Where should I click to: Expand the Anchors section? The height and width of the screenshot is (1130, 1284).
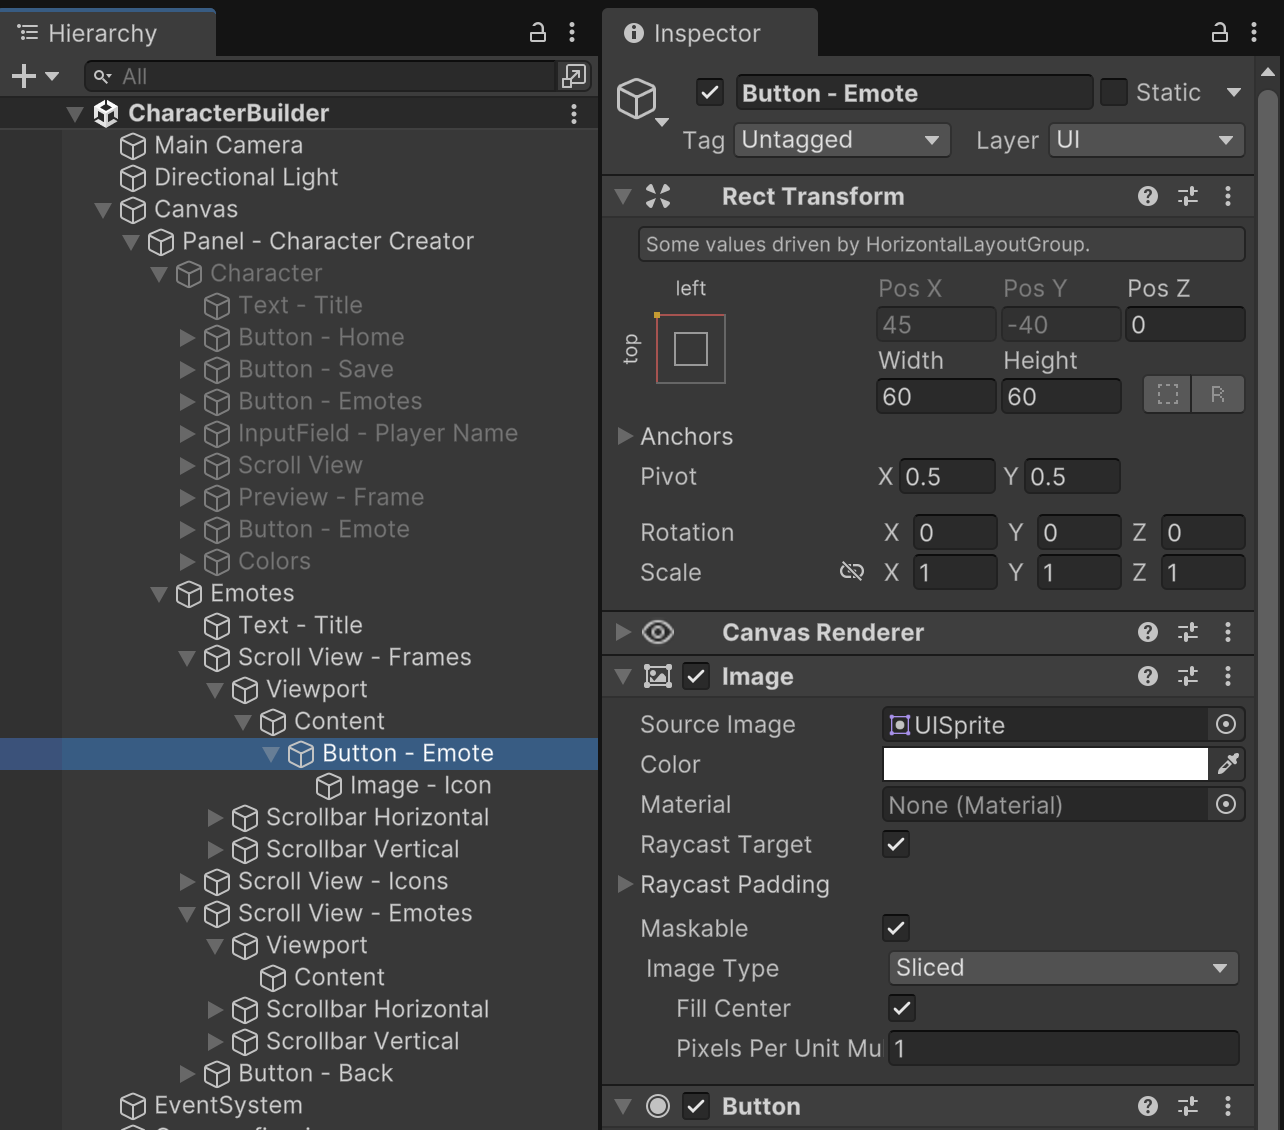[625, 436]
